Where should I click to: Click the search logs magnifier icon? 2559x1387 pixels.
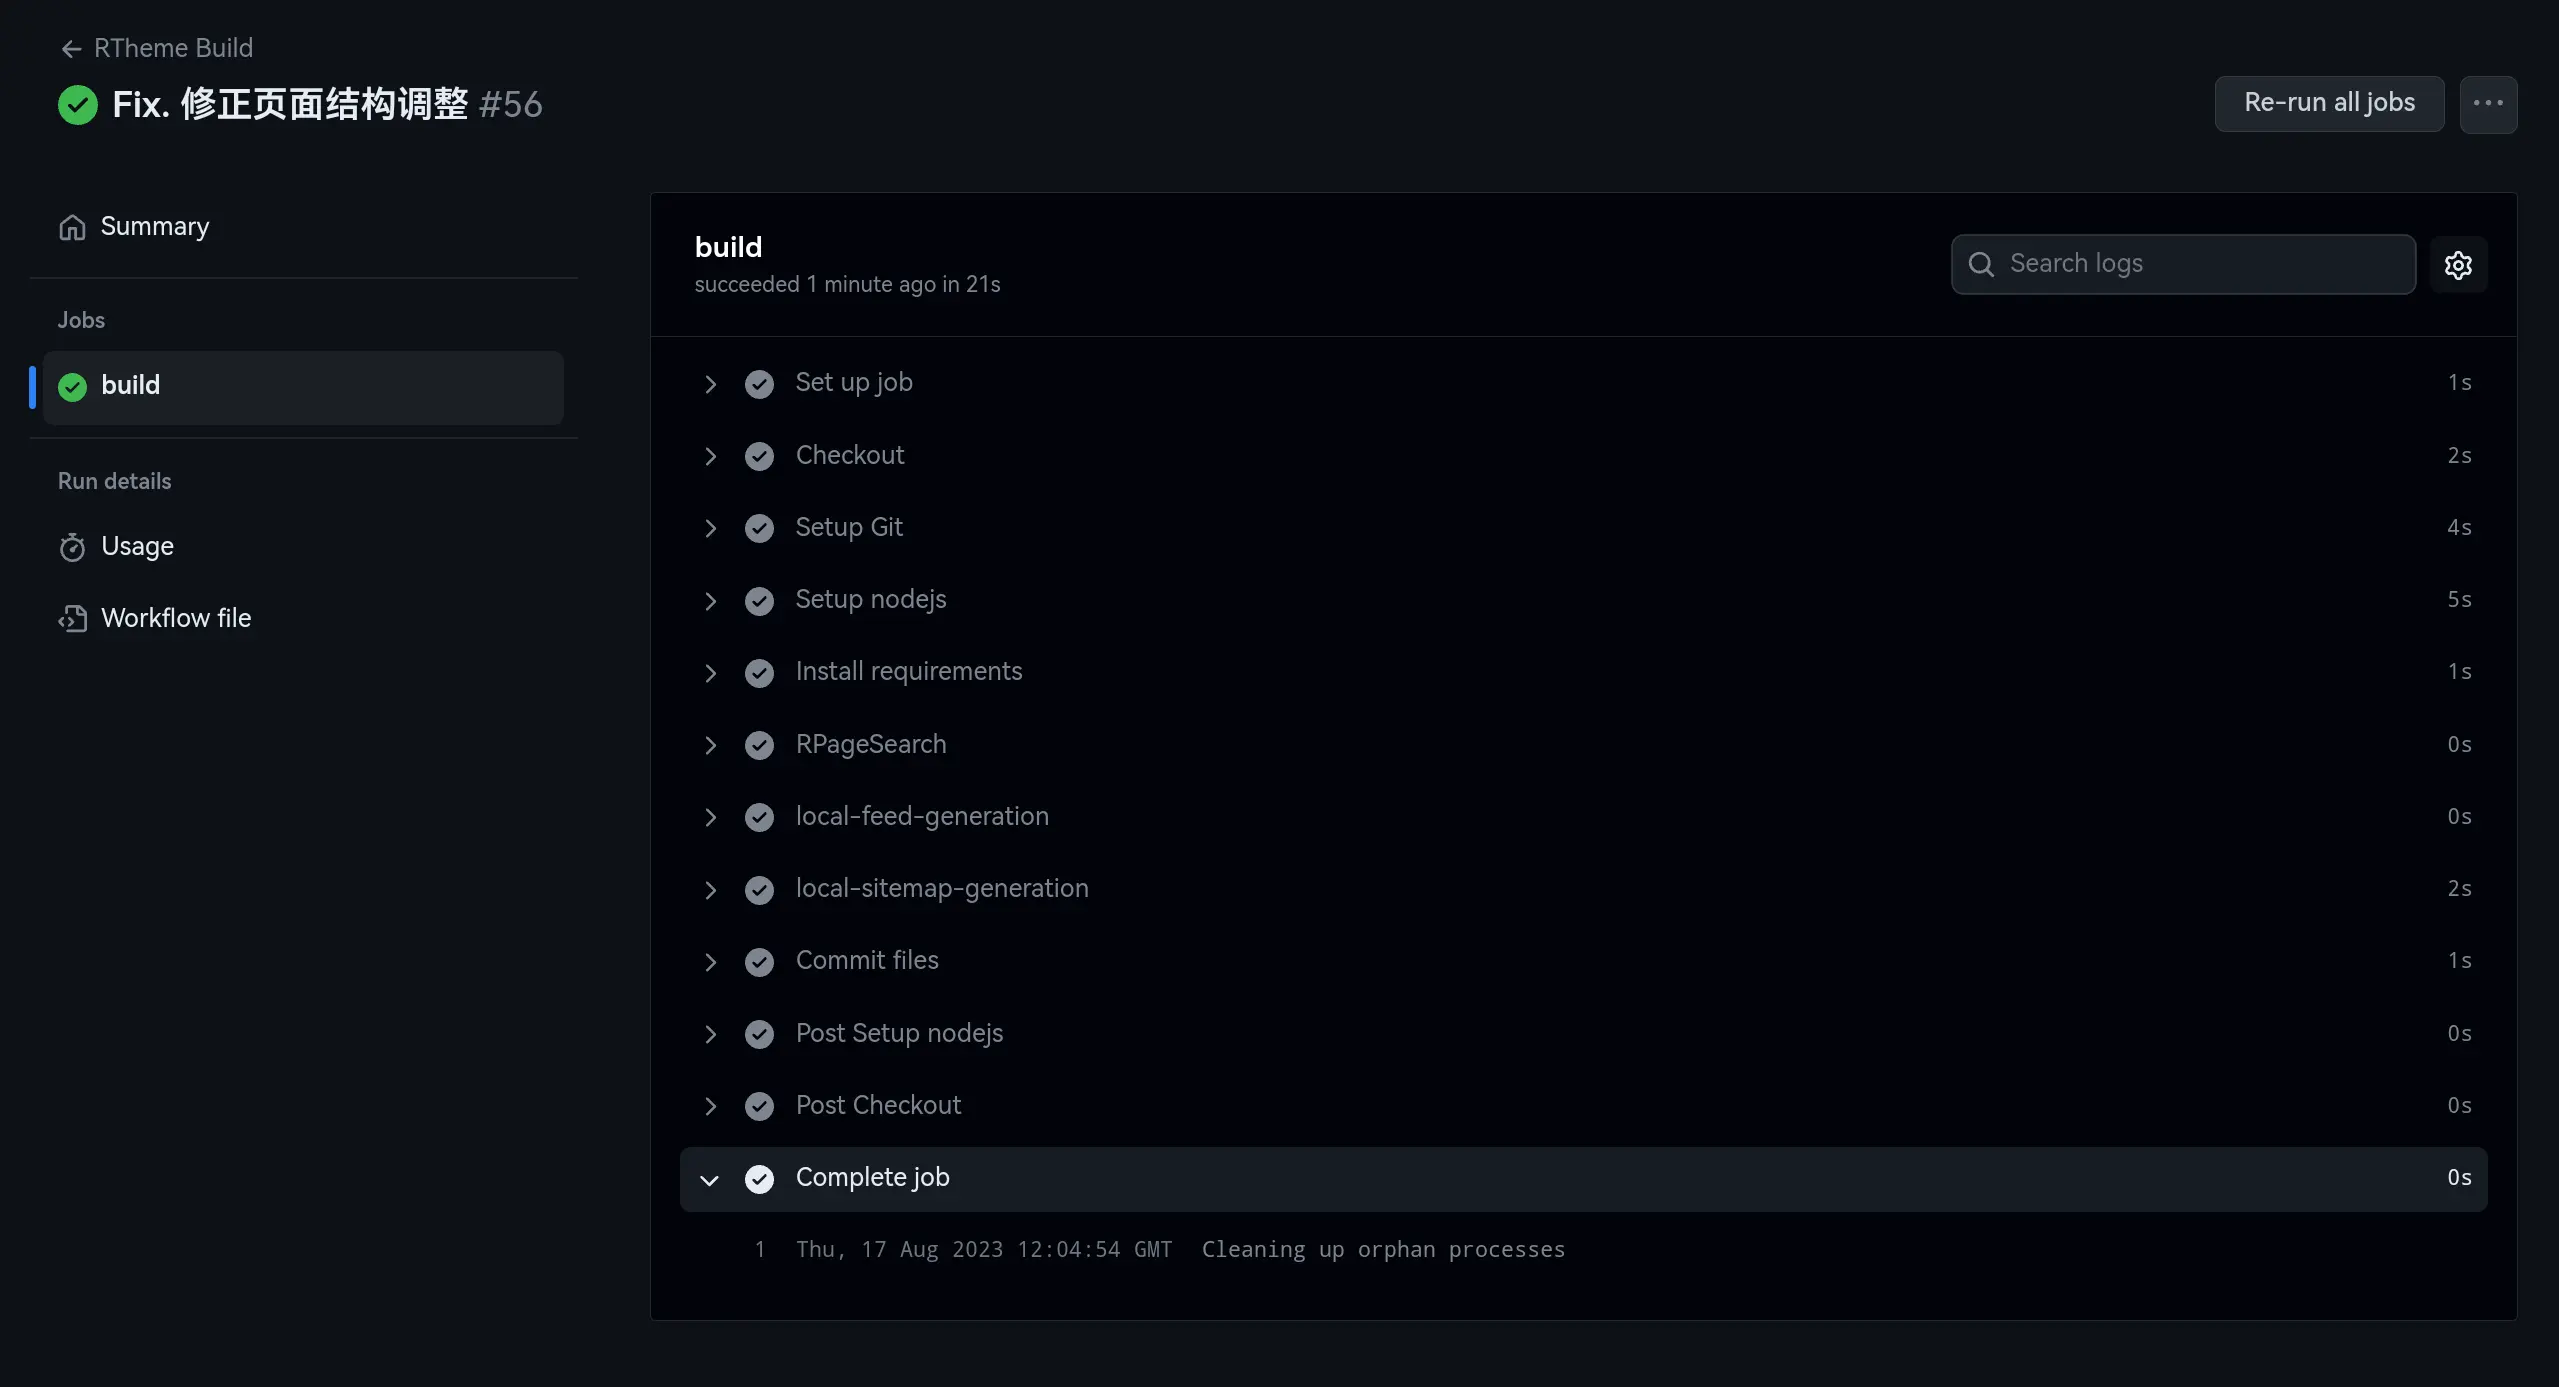pyautogui.click(x=1982, y=265)
